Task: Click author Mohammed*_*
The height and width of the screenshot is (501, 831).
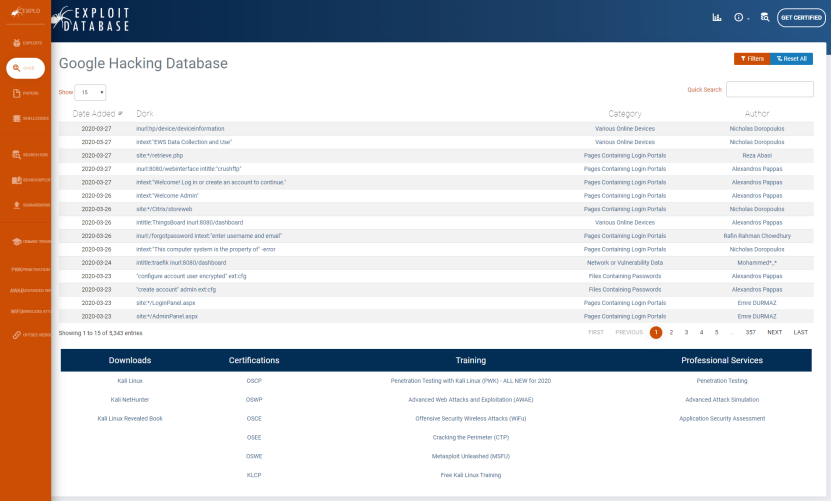Action: (757, 263)
